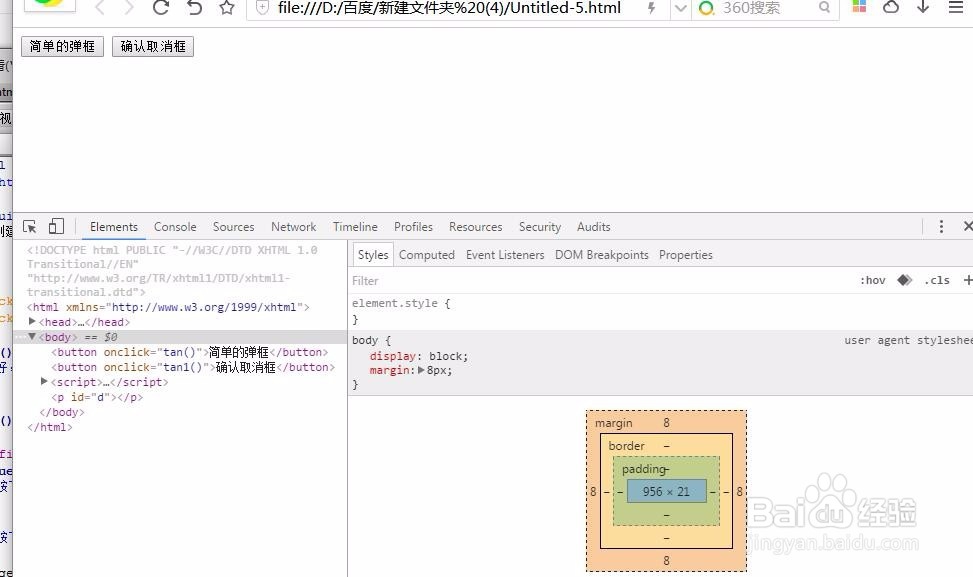Expand the script node

pyautogui.click(x=44, y=382)
